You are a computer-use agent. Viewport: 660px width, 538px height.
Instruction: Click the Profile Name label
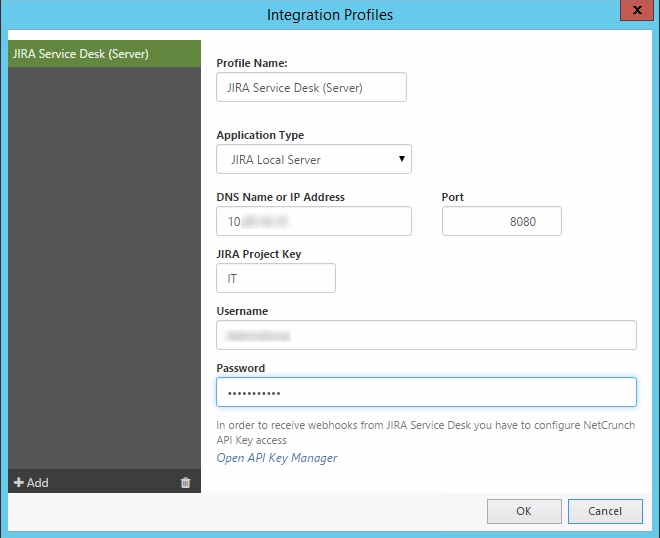(251, 63)
